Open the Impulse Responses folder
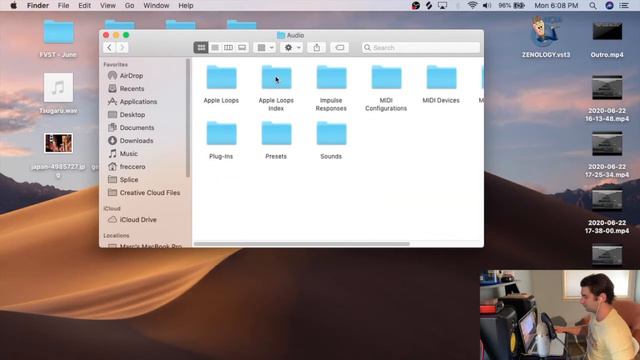 [x=331, y=78]
